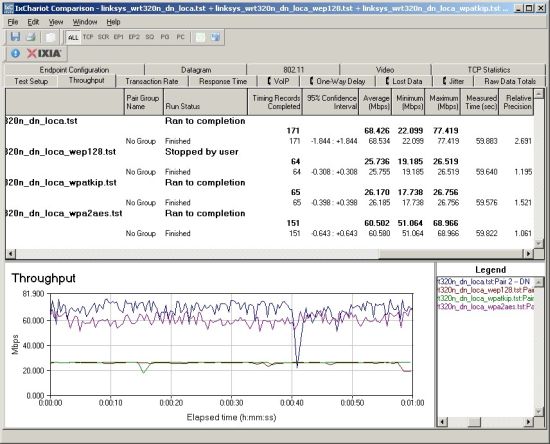Click the IXIA logo button

45,53
